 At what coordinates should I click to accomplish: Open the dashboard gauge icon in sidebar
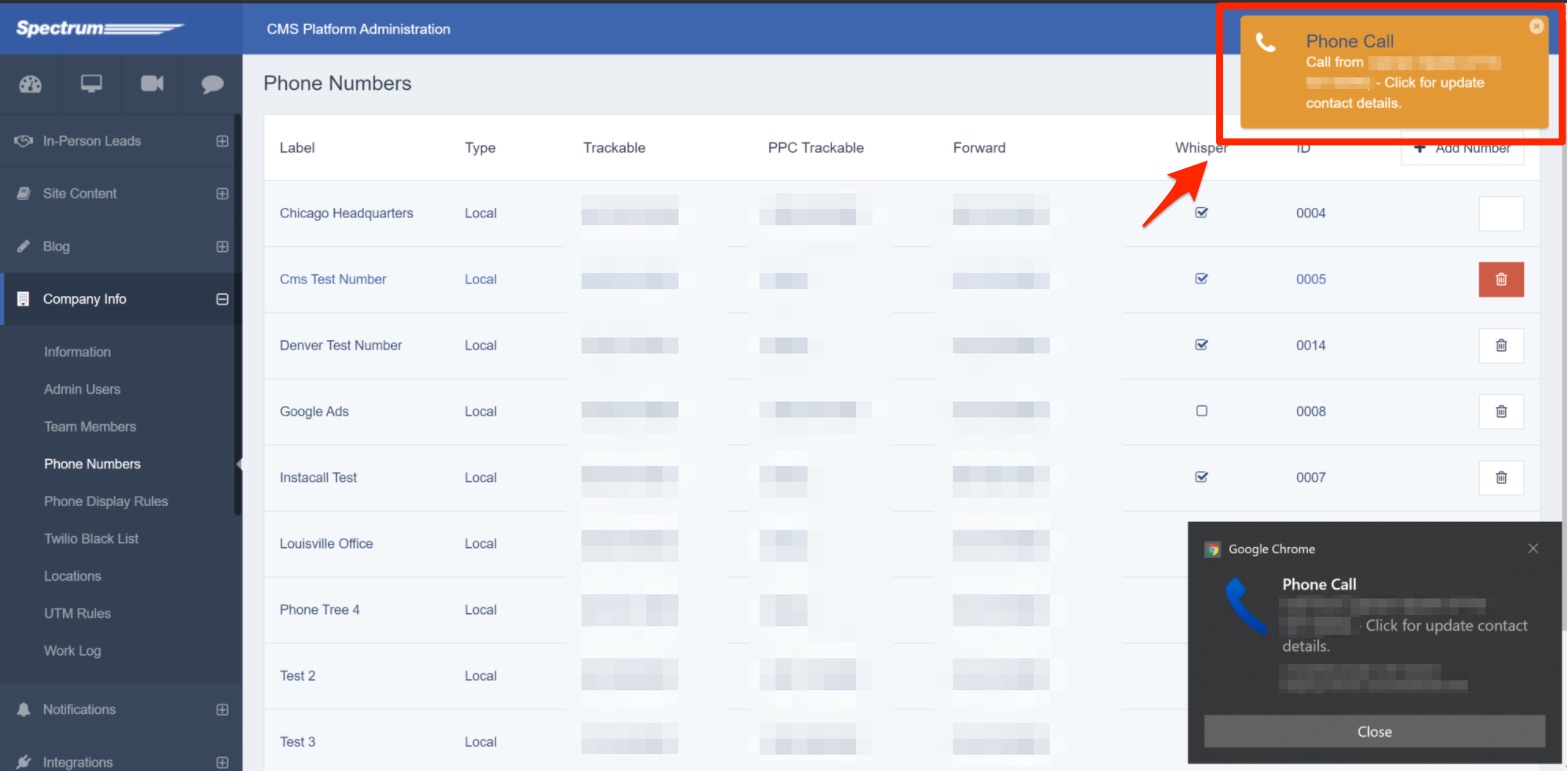[30, 84]
